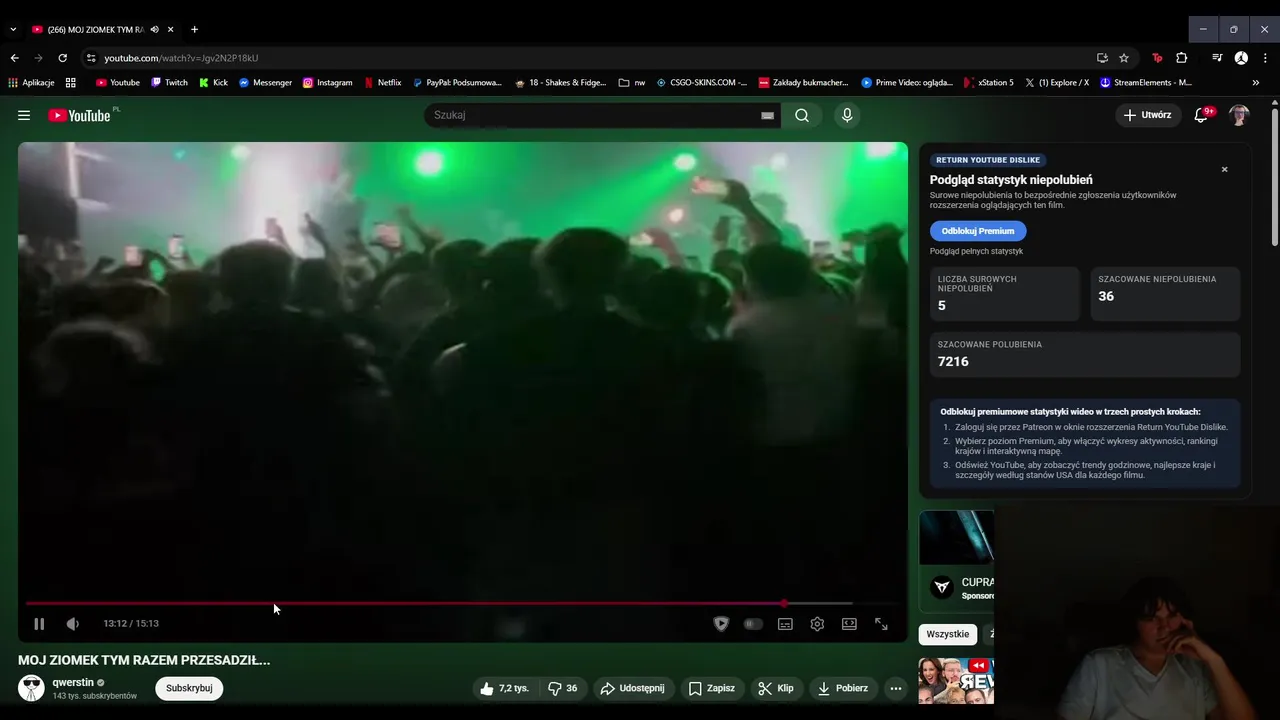Toggle subtitles captions button
Screen dimensions: 1280x720
click(x=785, y=624)
